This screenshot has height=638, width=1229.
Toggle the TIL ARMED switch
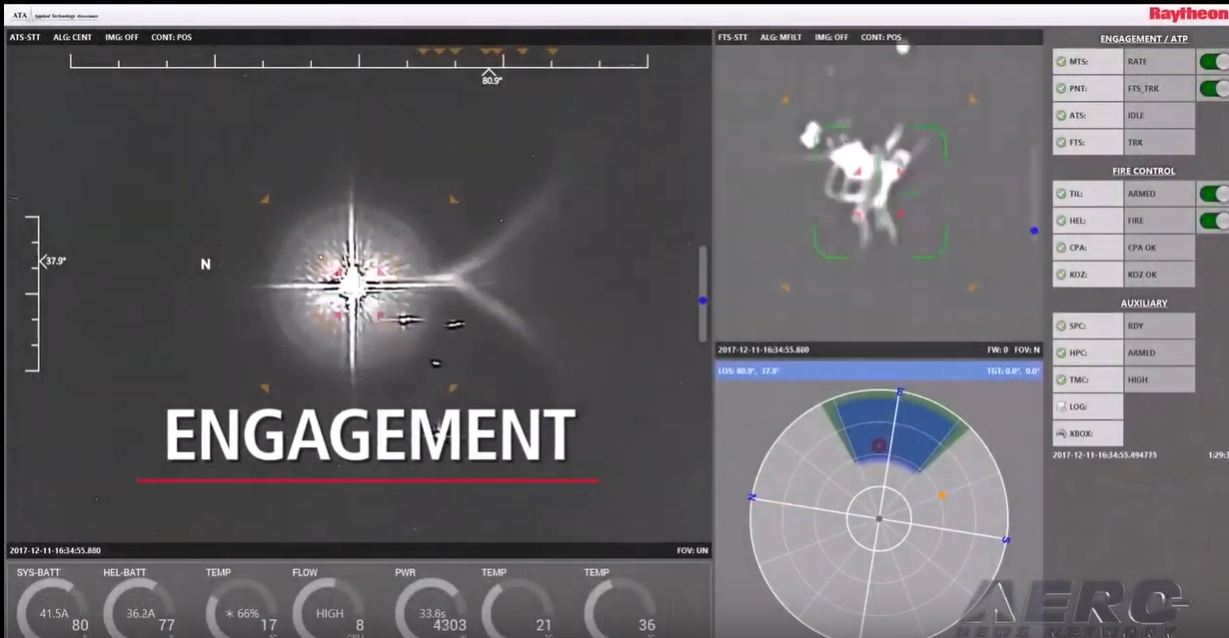[x=1214, y=194]
